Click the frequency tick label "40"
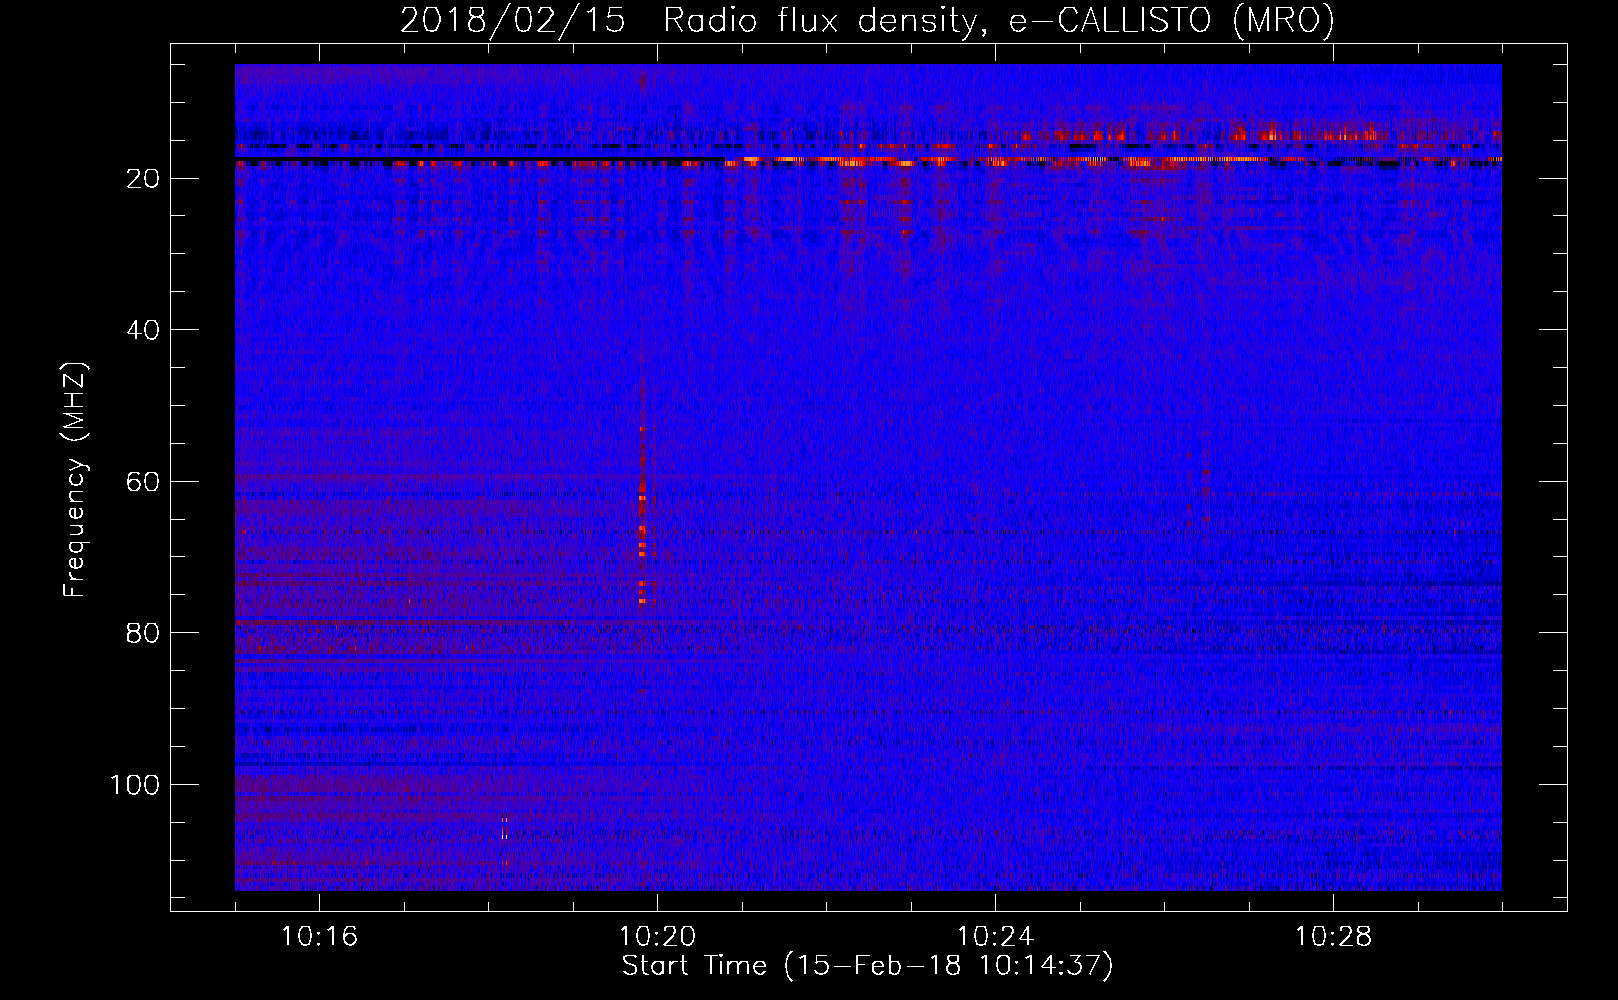Viewport: 1618px width, 1000px height. coord(144,330)
